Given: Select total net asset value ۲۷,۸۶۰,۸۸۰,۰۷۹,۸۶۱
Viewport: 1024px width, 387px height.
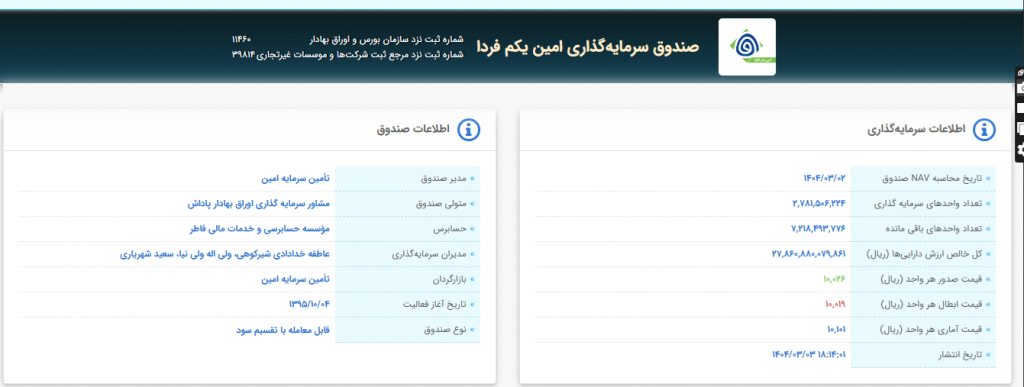Looking at the screenshot, I should point(809,254).
